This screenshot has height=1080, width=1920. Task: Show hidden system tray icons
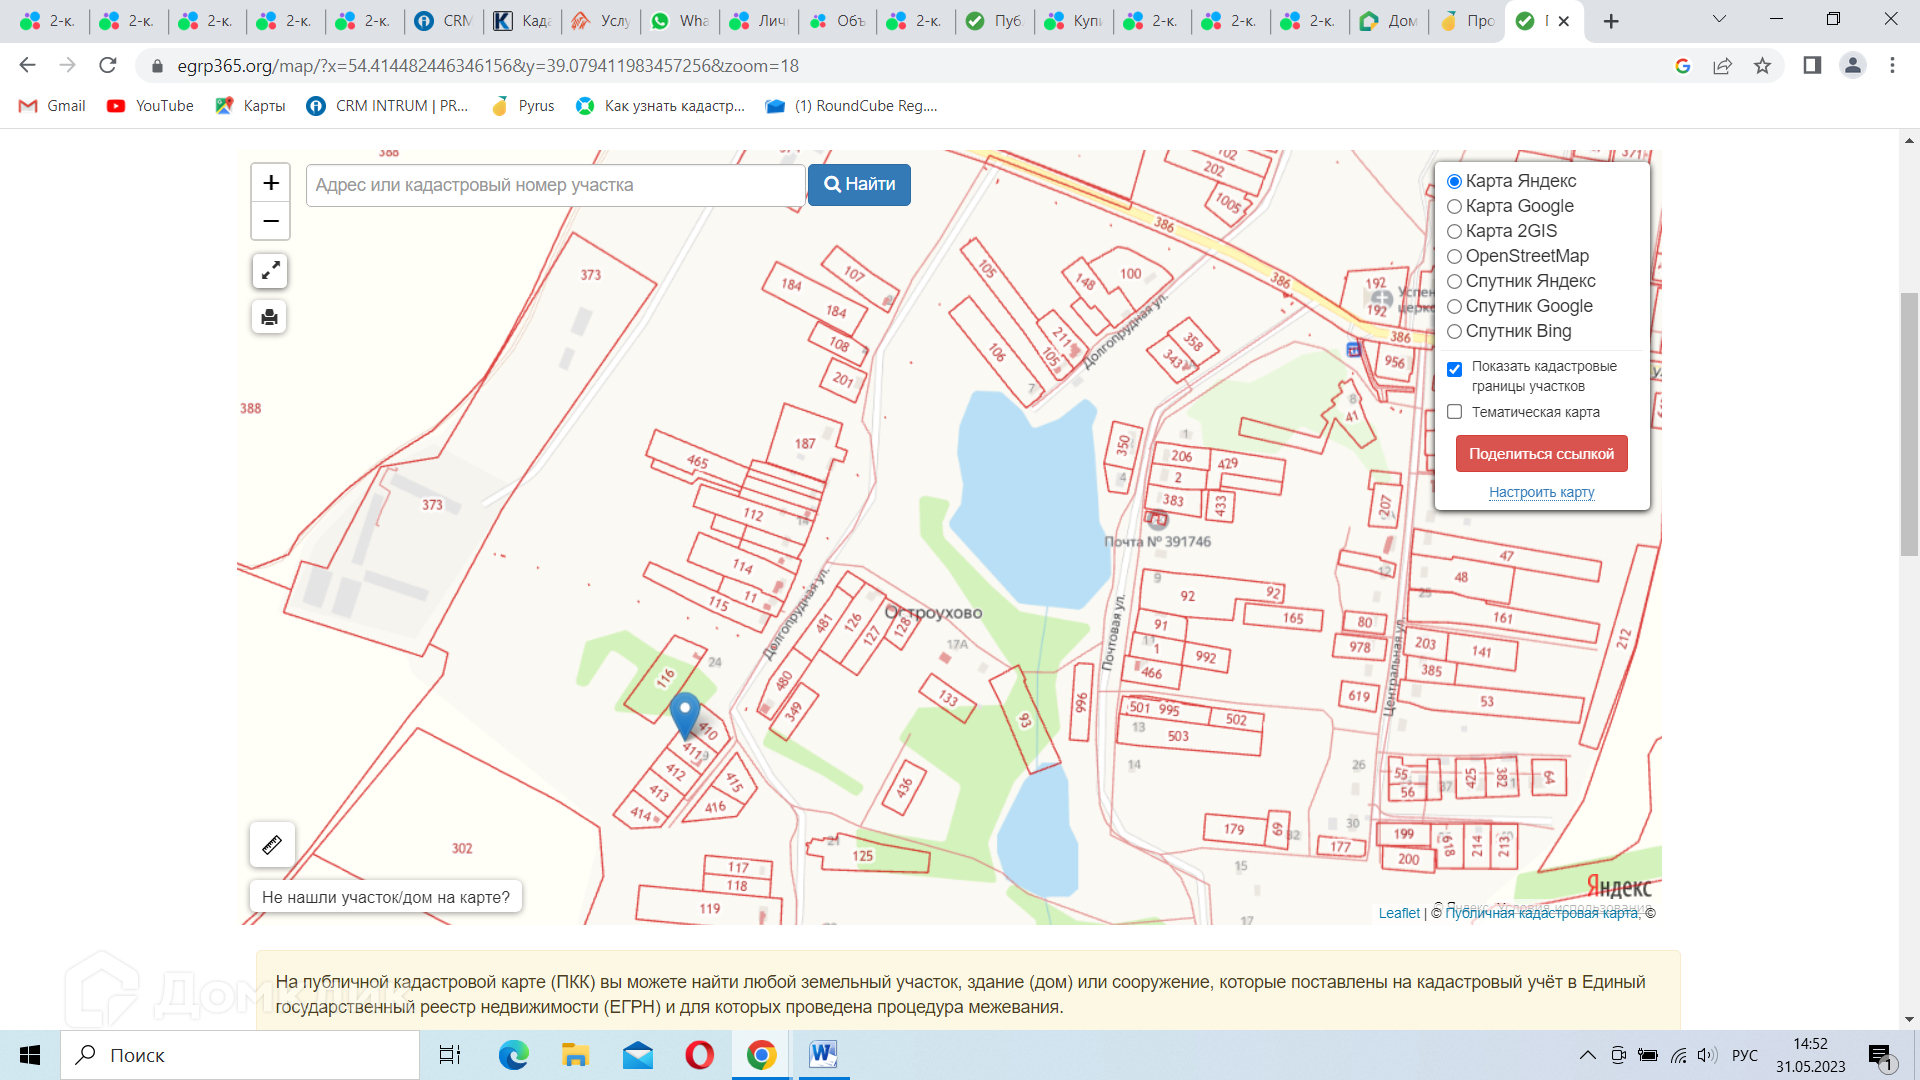[x=1587, y=1055]
